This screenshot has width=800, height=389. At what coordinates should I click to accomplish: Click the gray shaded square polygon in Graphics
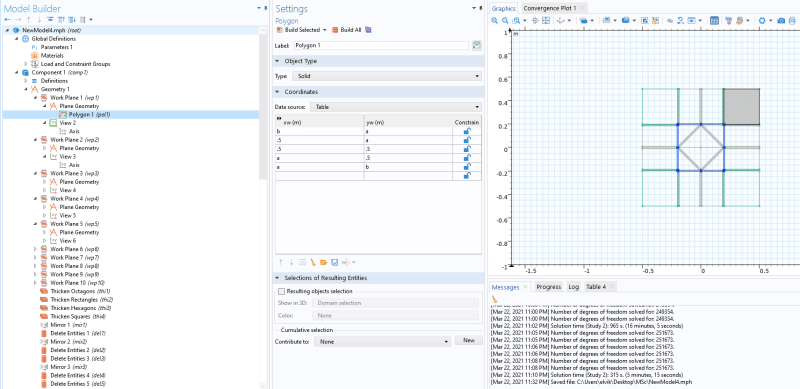742,107
